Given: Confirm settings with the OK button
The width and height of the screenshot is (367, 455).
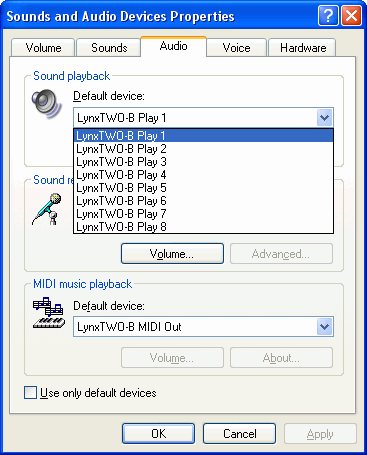Looking at the screenshot, I should tap(158, 434).
